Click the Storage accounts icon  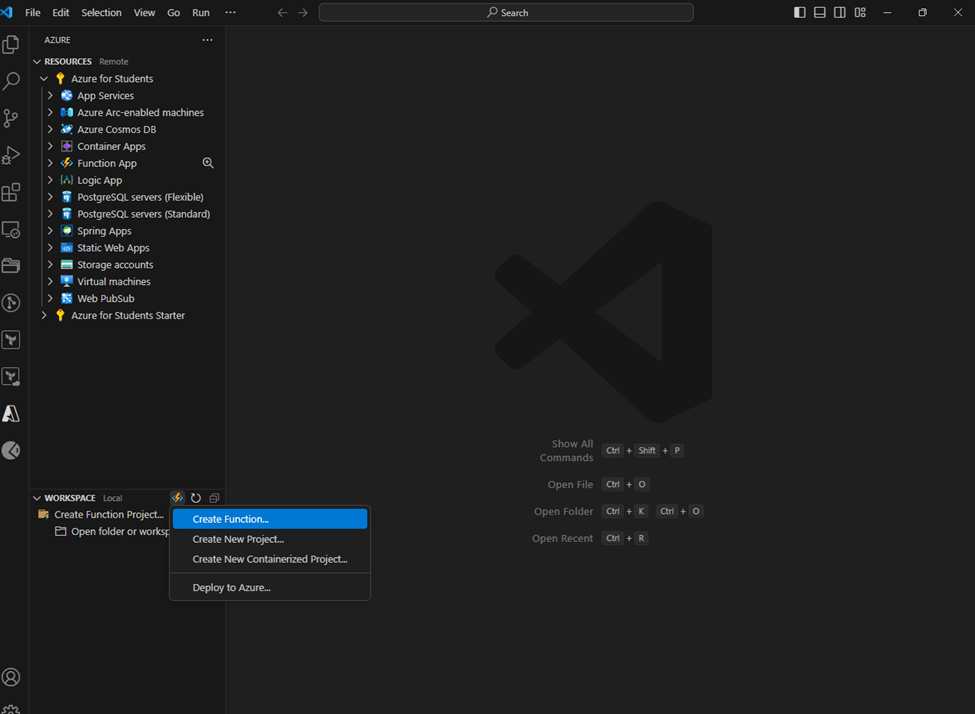(x=67, y=264)
